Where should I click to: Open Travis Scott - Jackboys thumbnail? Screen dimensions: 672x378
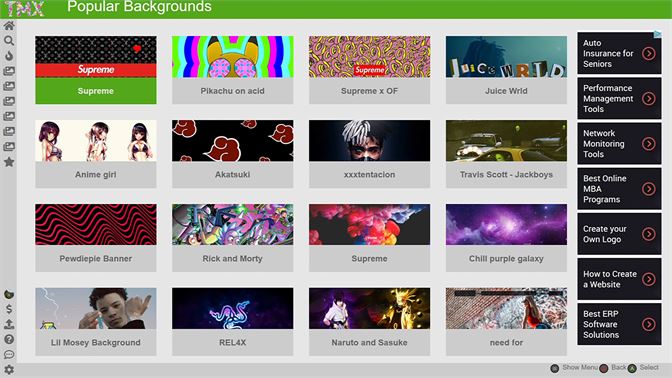click(x=506, y=141)
